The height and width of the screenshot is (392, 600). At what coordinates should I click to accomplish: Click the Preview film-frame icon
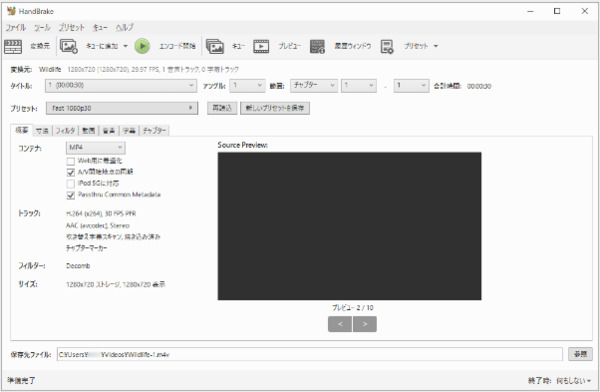click(x=261, y=46)
